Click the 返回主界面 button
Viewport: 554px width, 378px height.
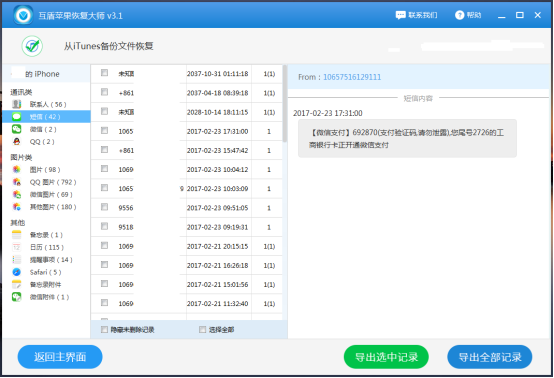tap(60, 357)
